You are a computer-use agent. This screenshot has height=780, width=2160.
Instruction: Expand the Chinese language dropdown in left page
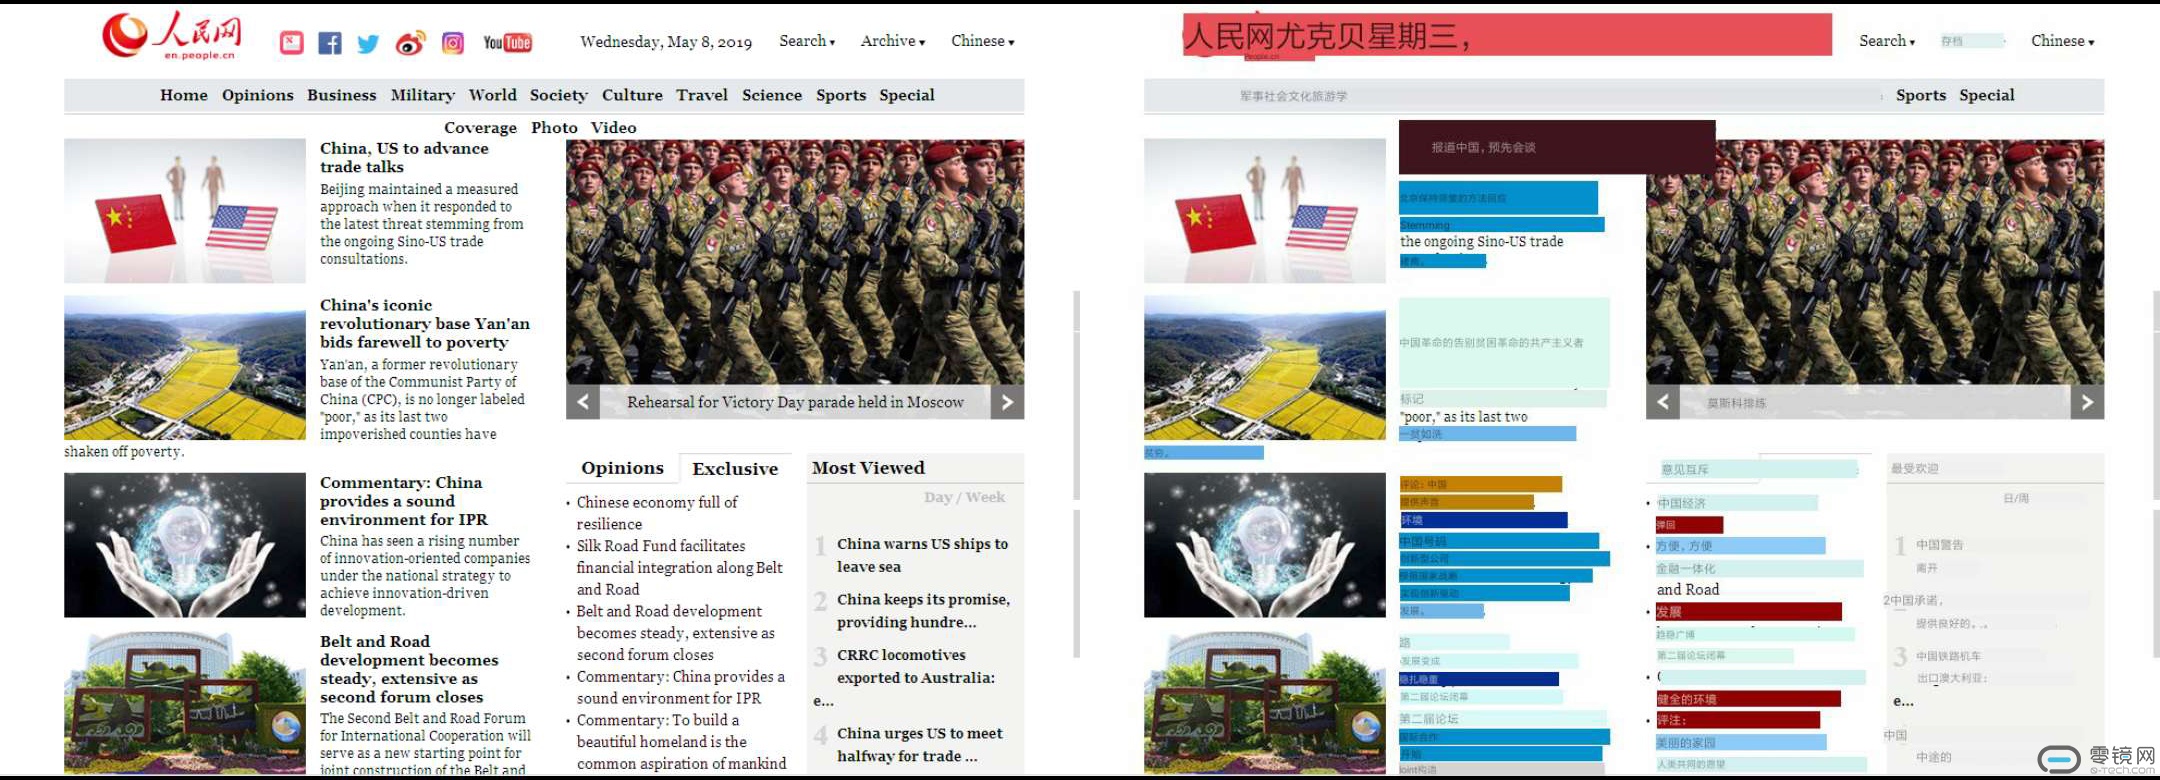pyautogui.click(x=983, y=41)
